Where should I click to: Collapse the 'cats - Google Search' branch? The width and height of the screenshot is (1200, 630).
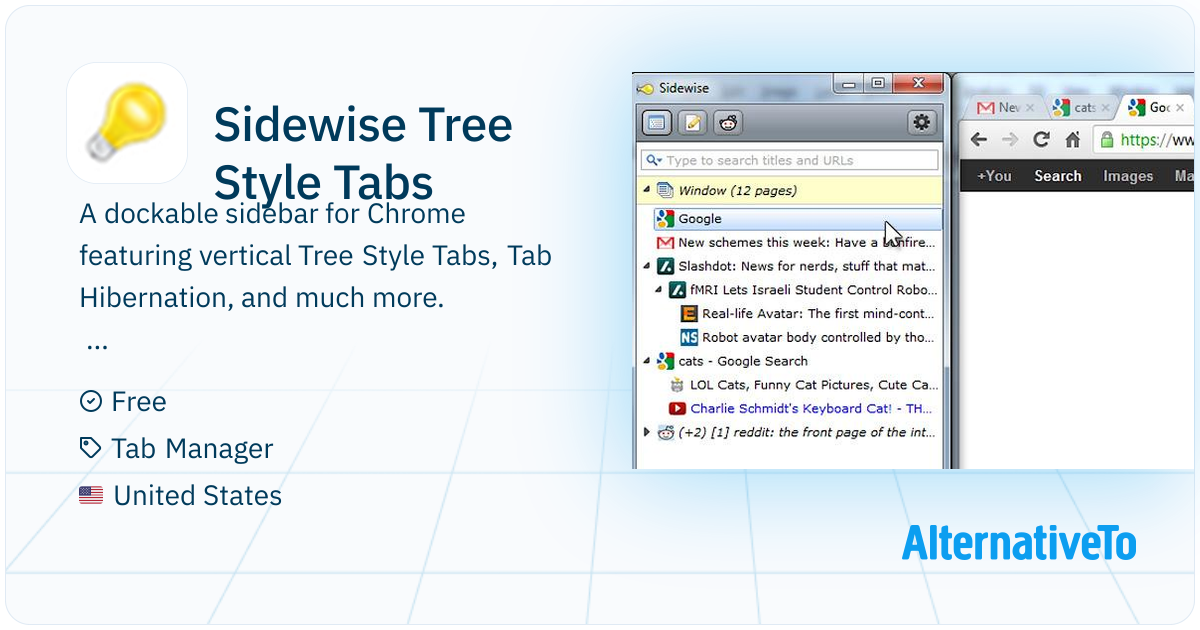tap(646, 361)
